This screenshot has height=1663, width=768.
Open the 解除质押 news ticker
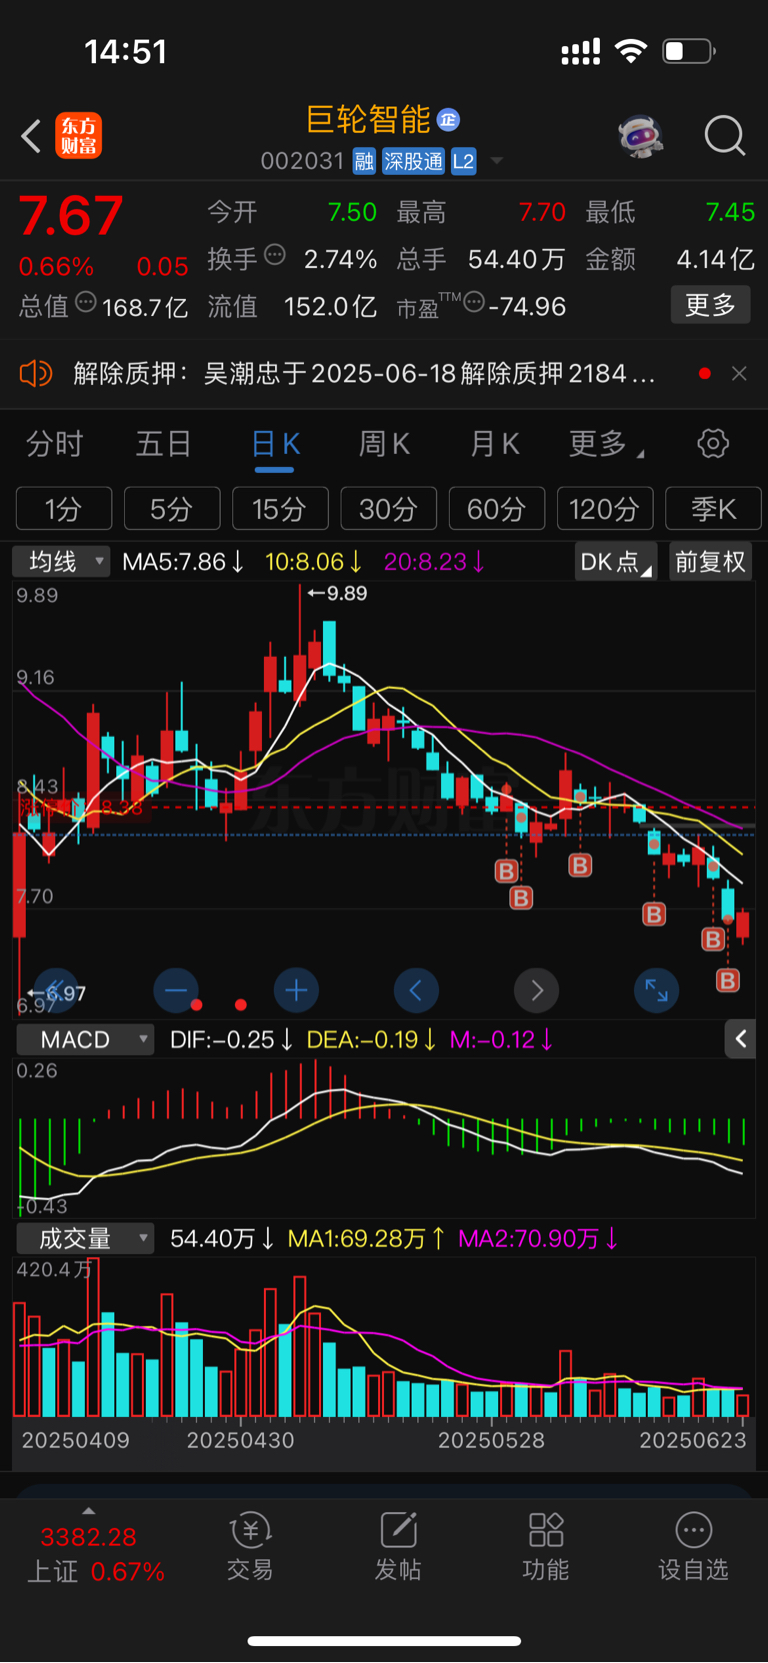[x=364, y=374]
